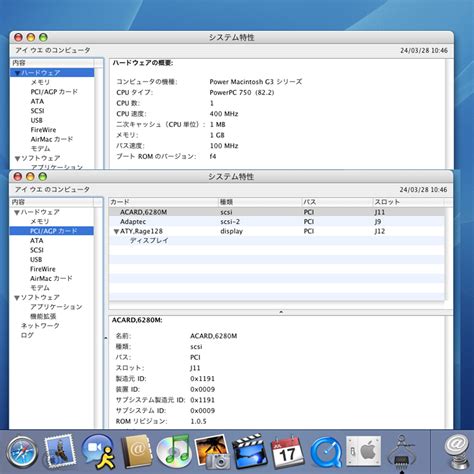The image size is (474, 474).
Task: Click PowerPC 750 CPU type value
Action: pyautogui.click(x=242, y=92)
